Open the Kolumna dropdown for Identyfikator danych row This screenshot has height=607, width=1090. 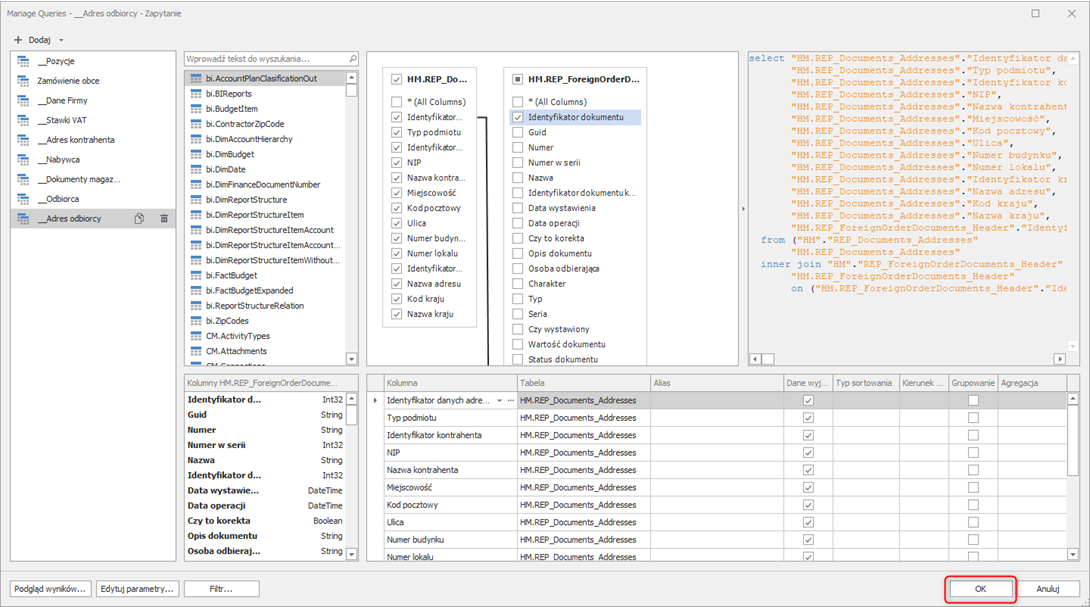coord(499,400)
